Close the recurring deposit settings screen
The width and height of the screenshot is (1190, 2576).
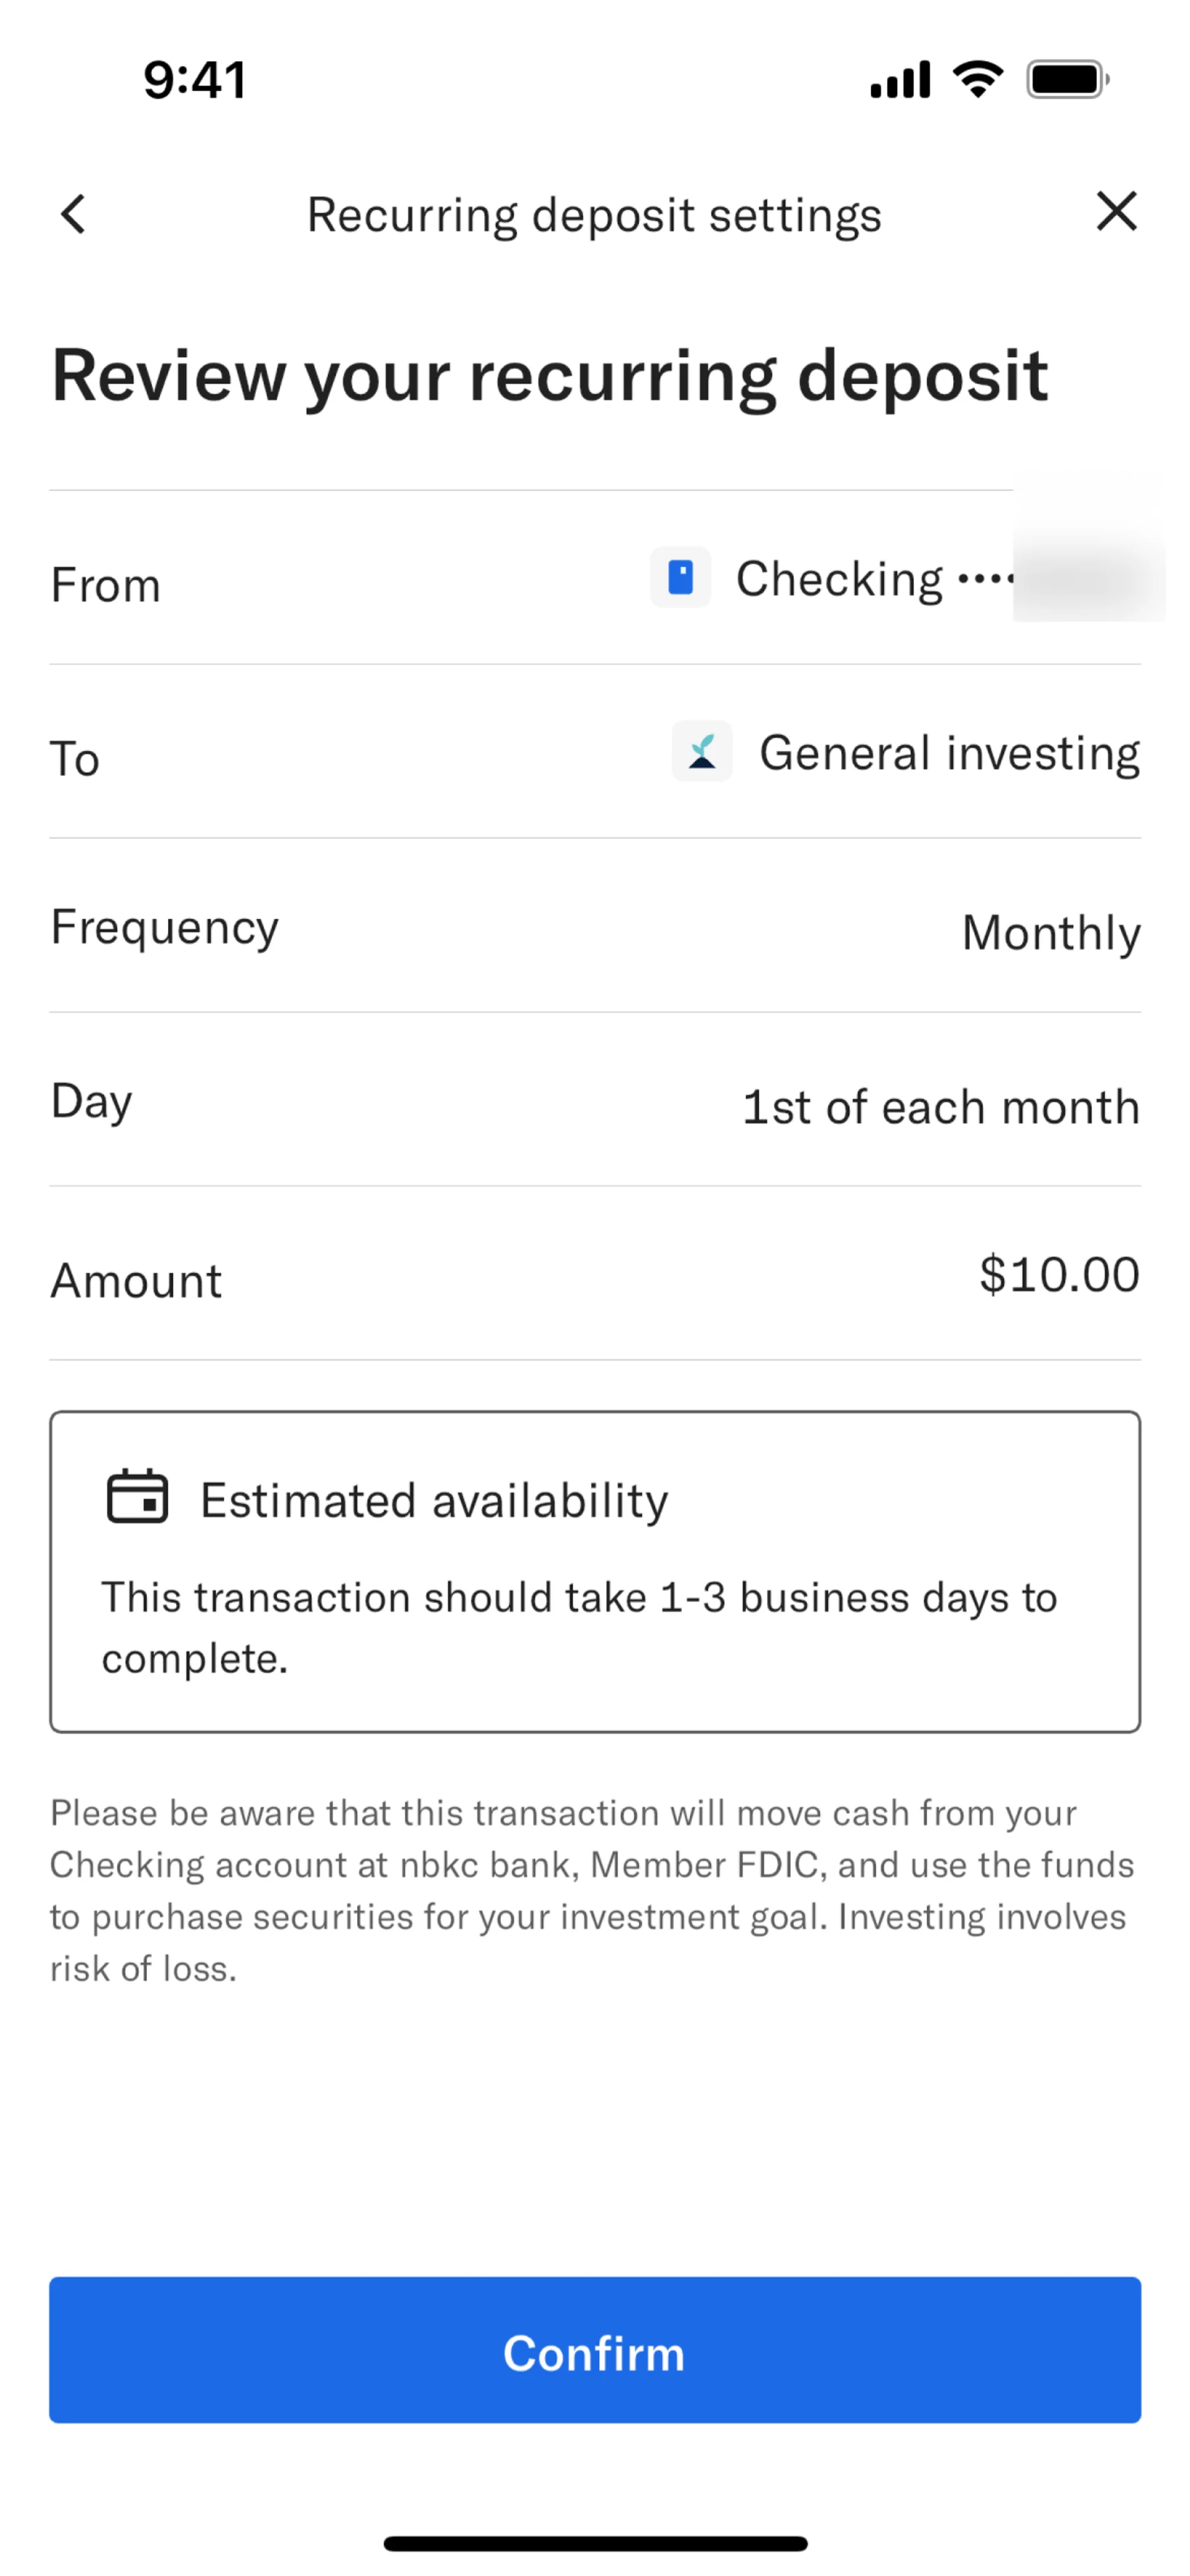tap(1116, 212)
